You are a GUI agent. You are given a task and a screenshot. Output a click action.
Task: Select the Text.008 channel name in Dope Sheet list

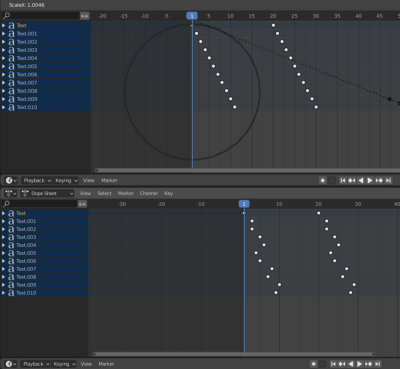(26, 277)
